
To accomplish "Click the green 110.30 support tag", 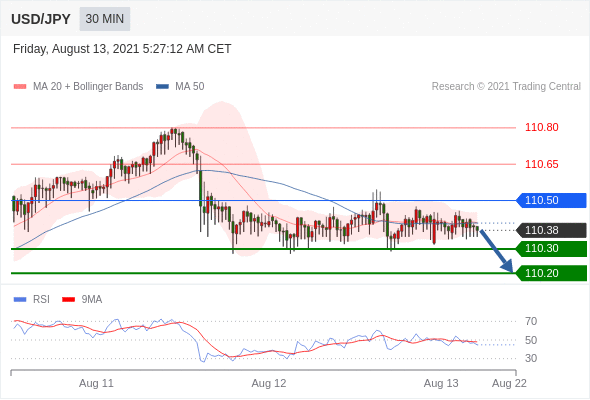I will (x=551, y=248).
